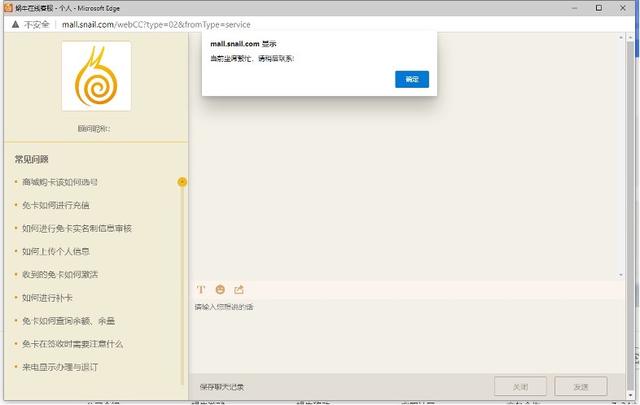640x405 pixels.
Task: Open FAQ 如何进行补卡
Action: [x=47, y=297]
